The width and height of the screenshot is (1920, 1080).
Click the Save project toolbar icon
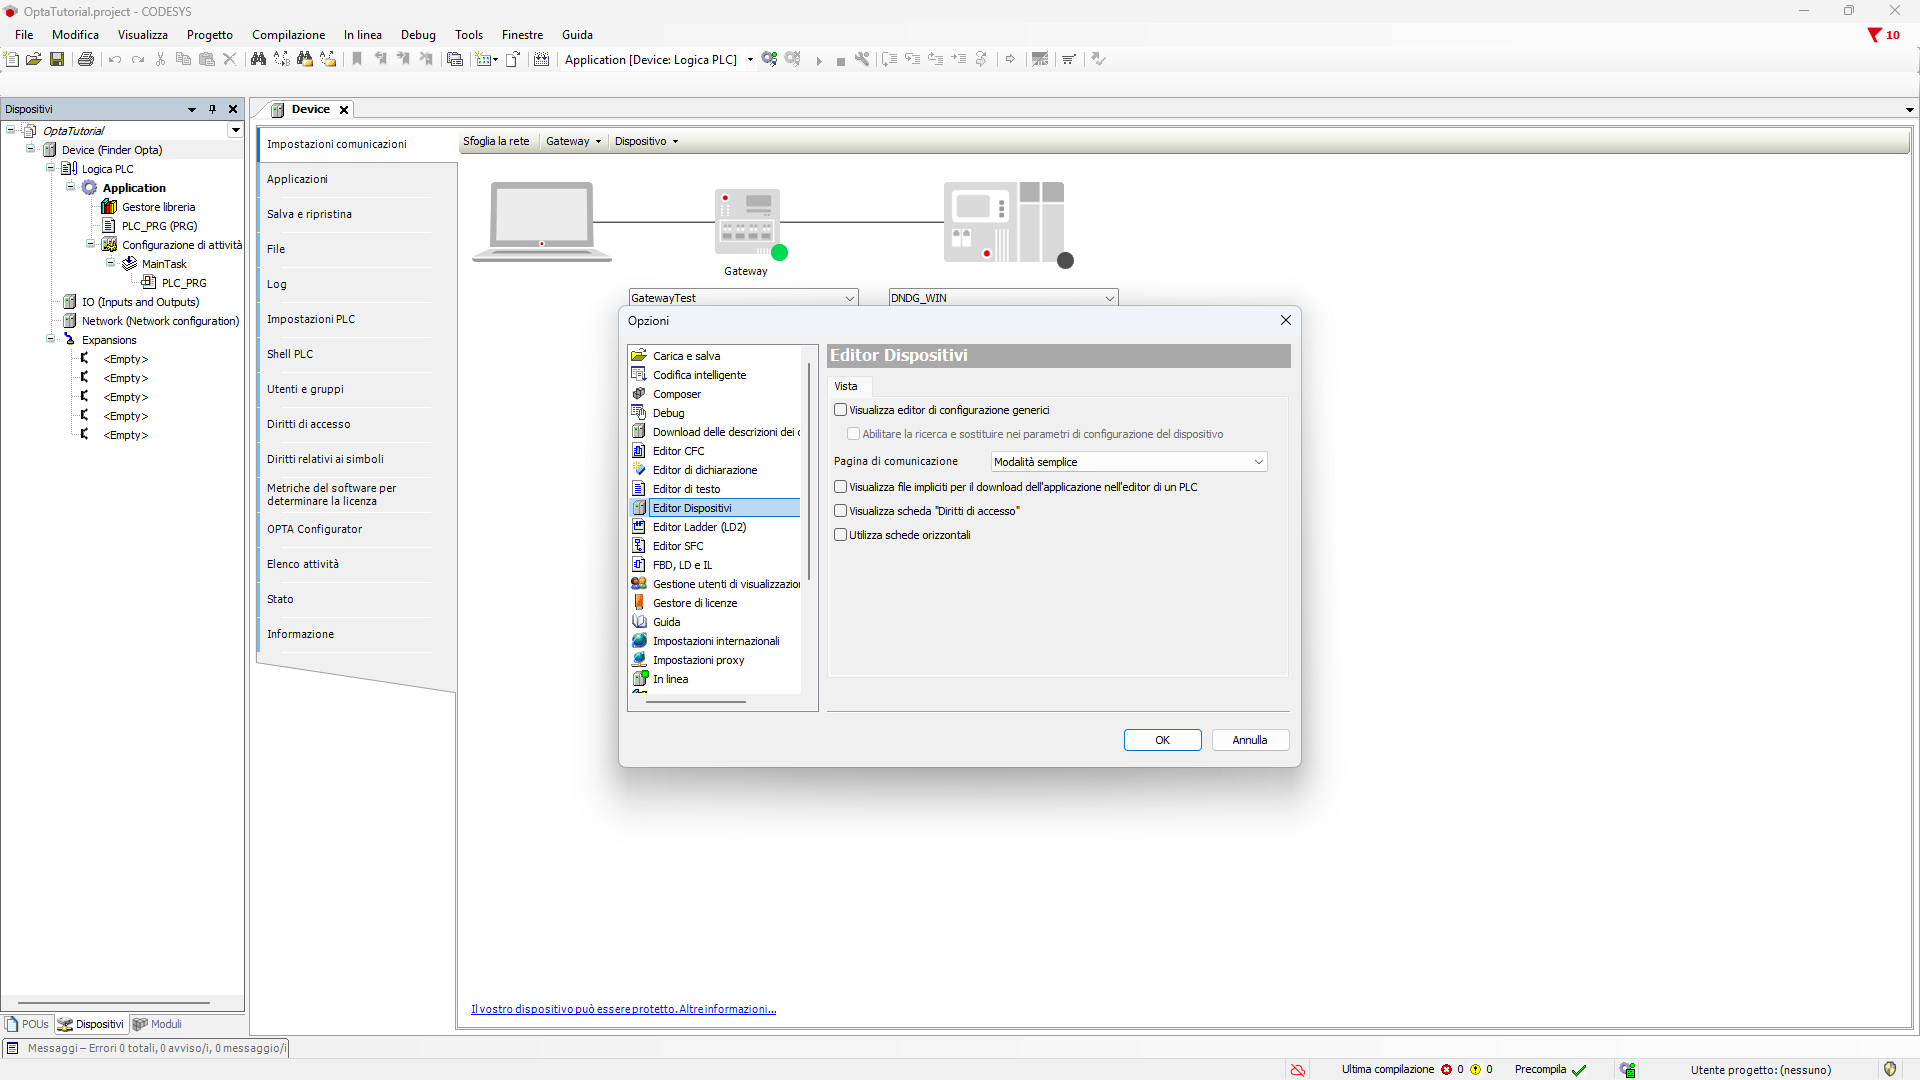pos(57,59)
